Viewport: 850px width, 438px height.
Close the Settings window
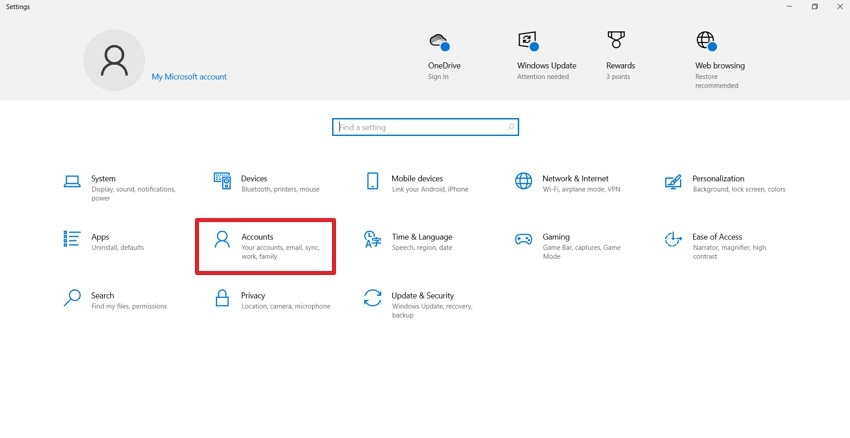click(x=839, y=7)
